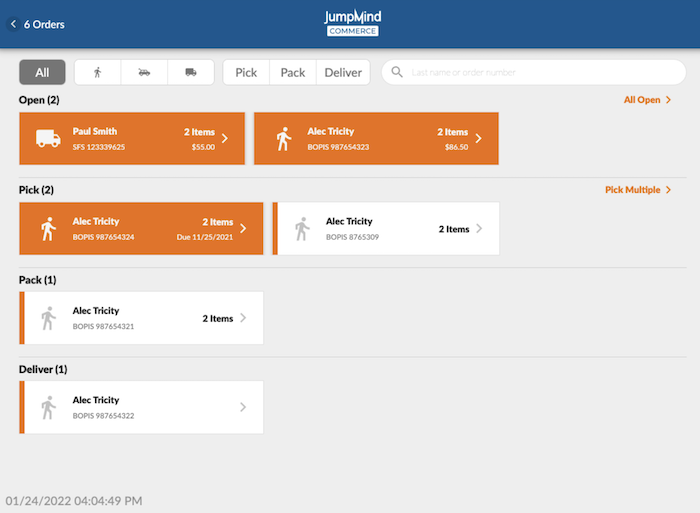Go back using the 6 Orders arrow
The width and height of the screenshot is (700, 513).
tap(14, 24)
